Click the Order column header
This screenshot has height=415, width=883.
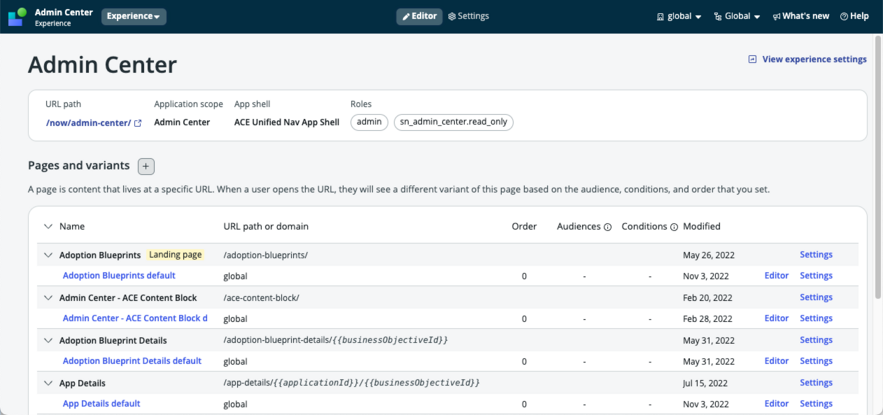coord(524,226)
